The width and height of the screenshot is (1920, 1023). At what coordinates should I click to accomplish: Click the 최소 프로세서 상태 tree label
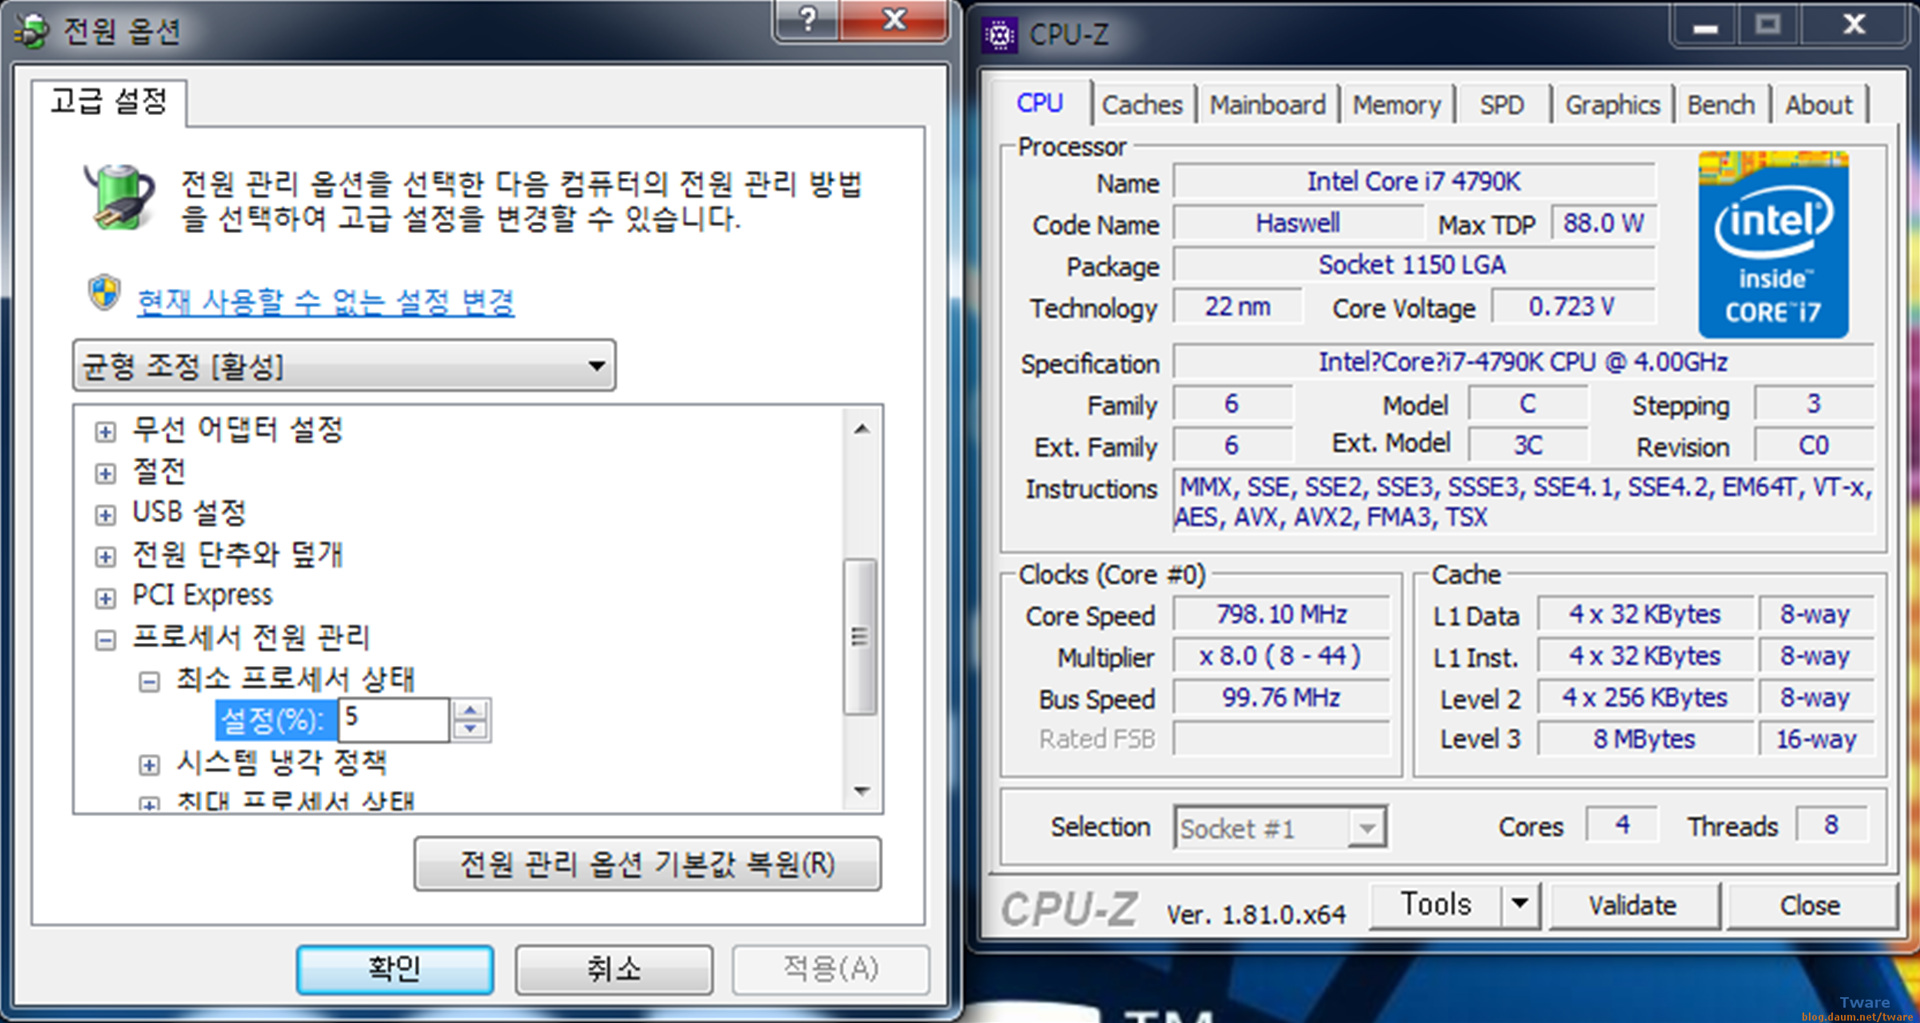click(x=296, y=679)
